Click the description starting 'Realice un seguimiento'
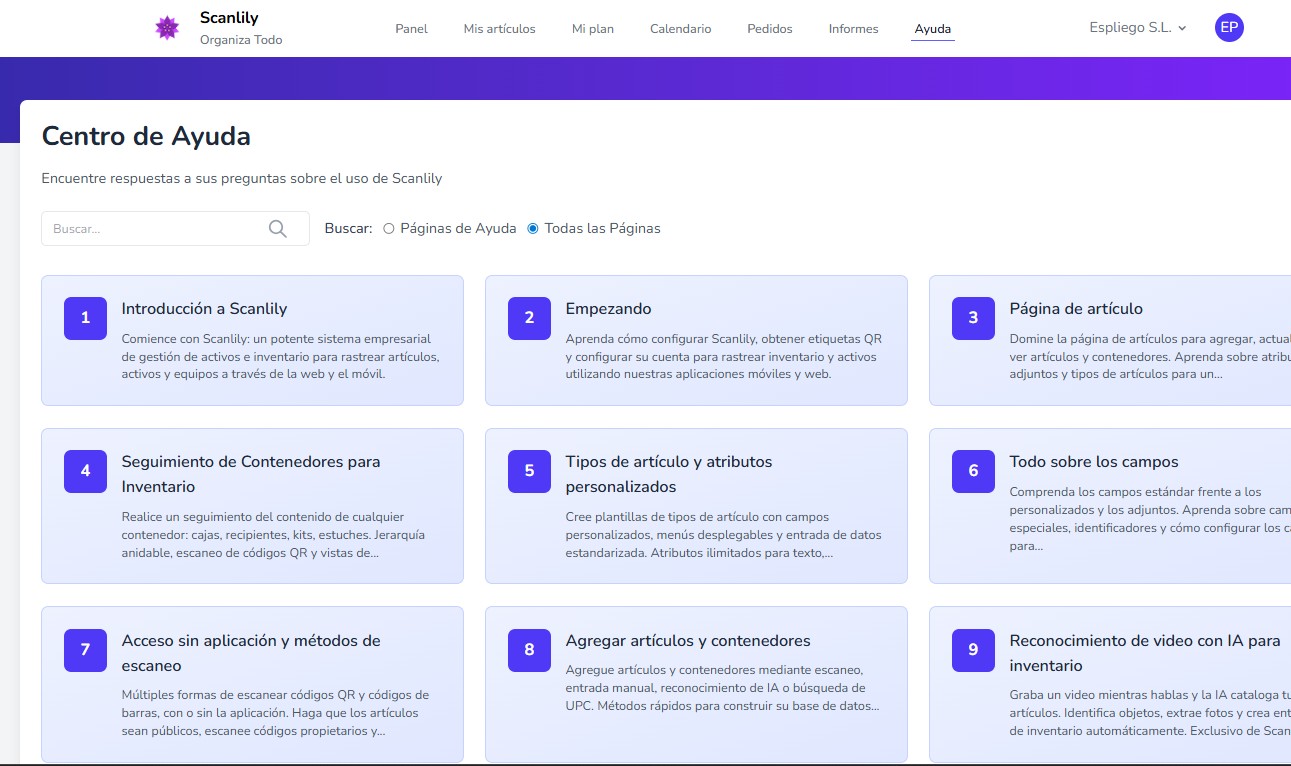This screenshot has width=1291, height=766. click(x=273, y=535)
